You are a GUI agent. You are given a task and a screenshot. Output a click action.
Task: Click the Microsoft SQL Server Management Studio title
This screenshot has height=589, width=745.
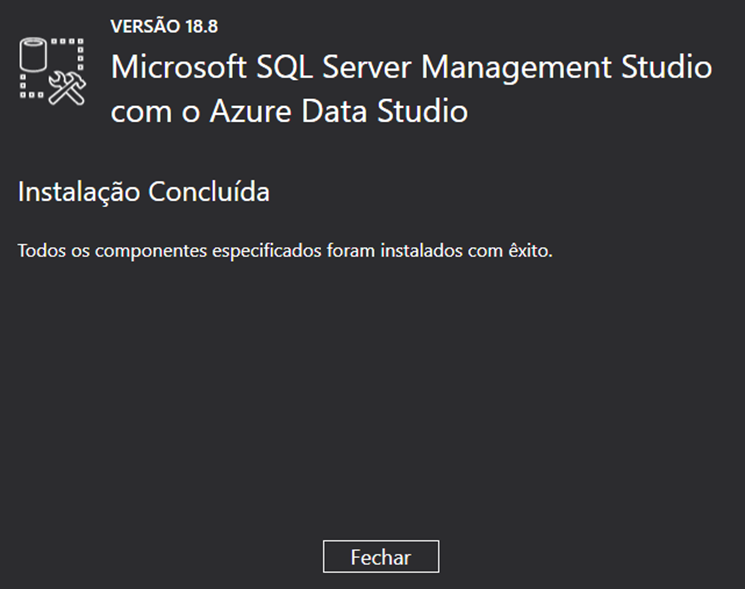point(411,67)
